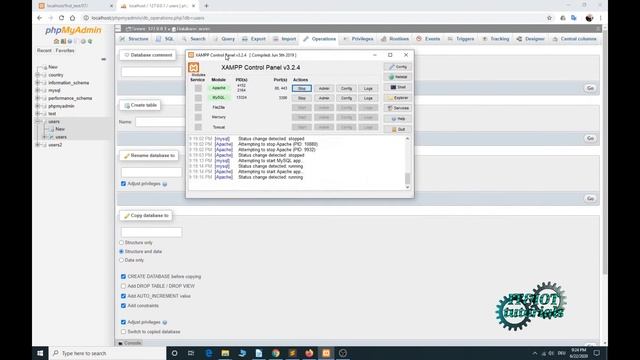
Task: Expand test database tree node
Action: point(38,114)
